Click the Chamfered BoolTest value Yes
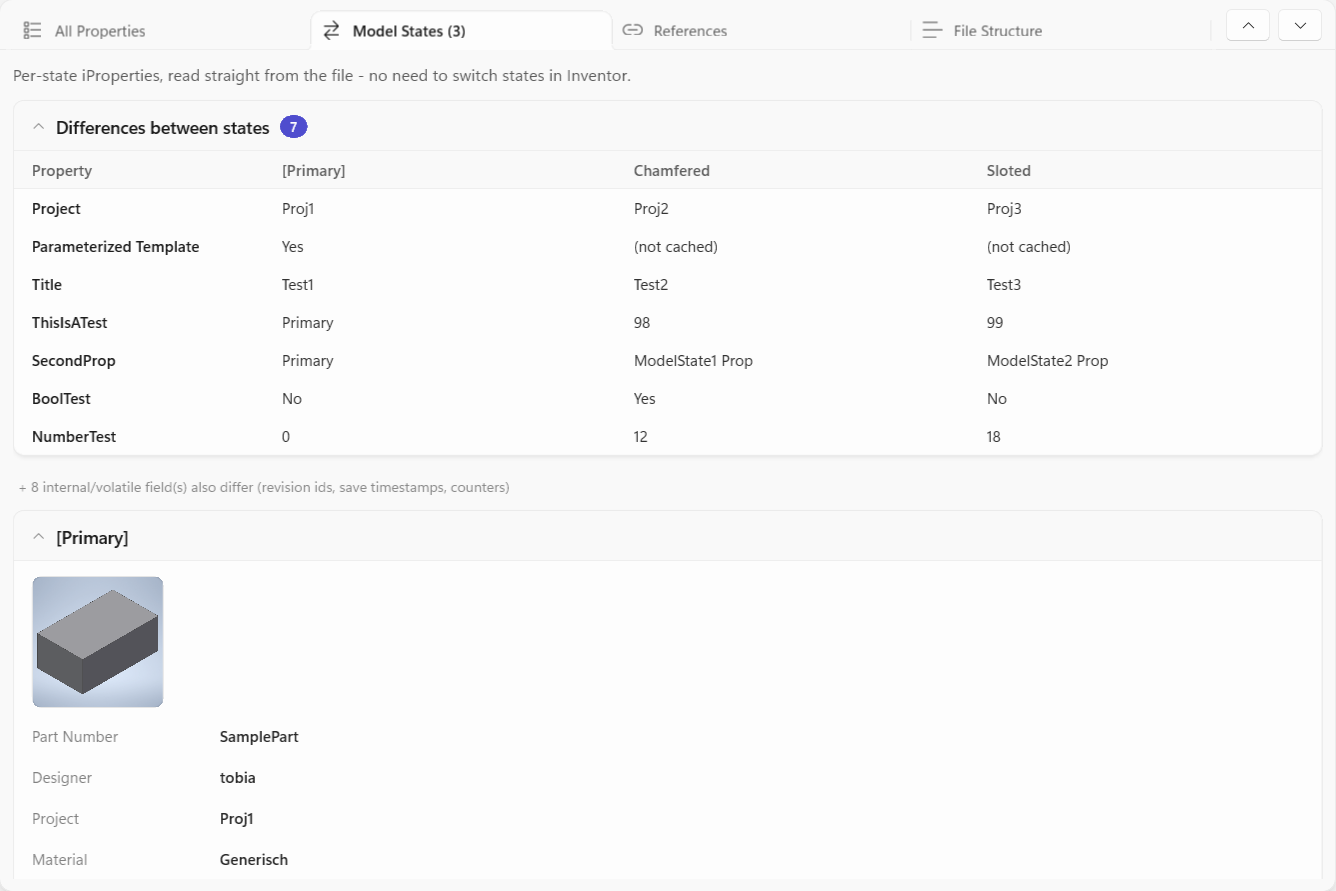 point(645,399)
